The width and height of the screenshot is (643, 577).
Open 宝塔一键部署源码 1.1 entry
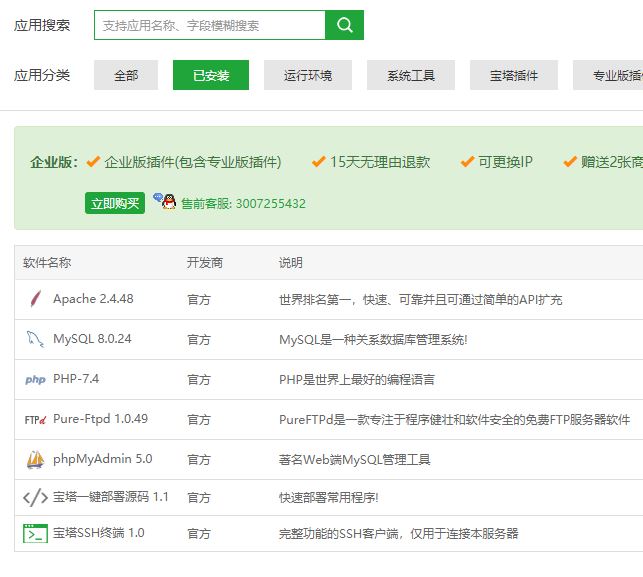pos(111,497)
